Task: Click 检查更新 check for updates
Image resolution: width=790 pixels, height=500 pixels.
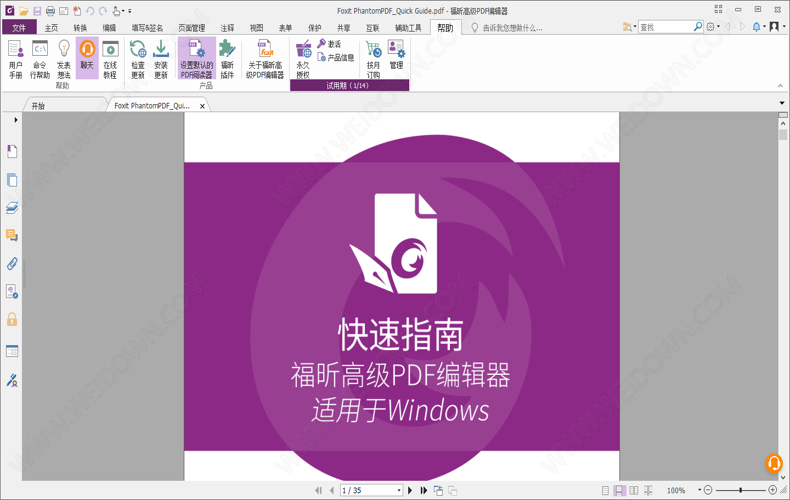Action: [138, 59]
